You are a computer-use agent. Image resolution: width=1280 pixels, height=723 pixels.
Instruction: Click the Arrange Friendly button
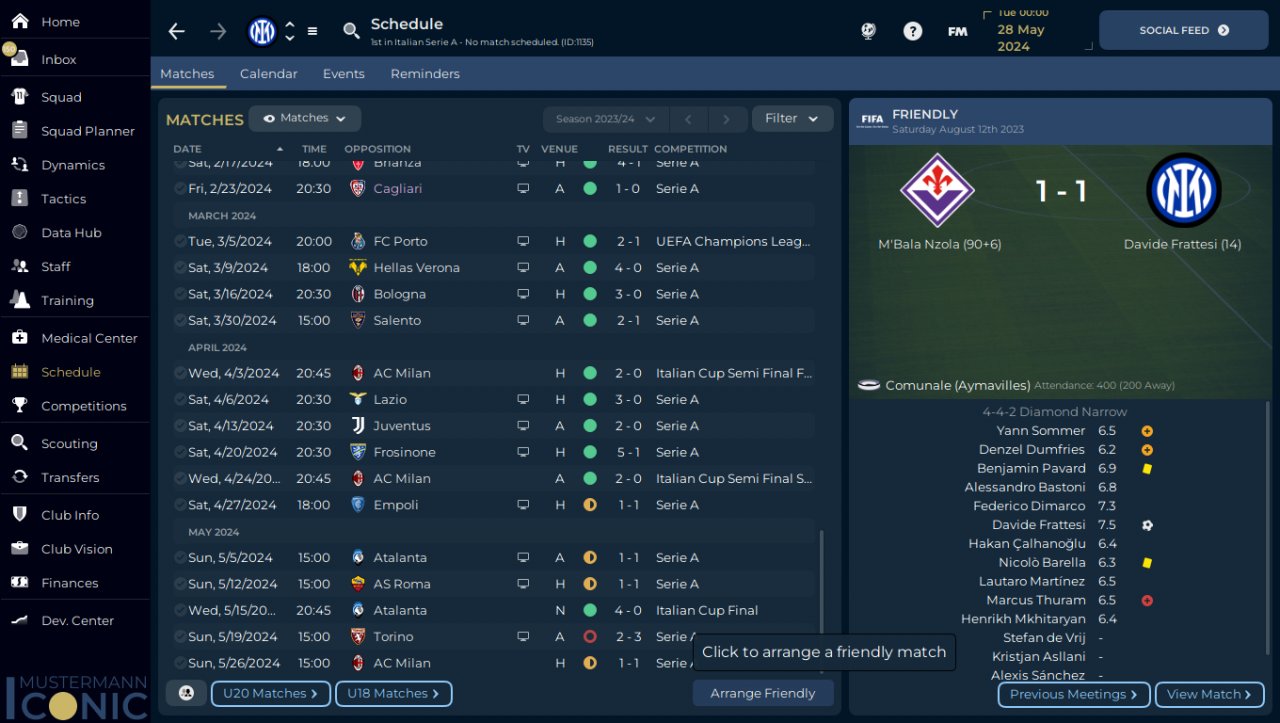(763, 693)
